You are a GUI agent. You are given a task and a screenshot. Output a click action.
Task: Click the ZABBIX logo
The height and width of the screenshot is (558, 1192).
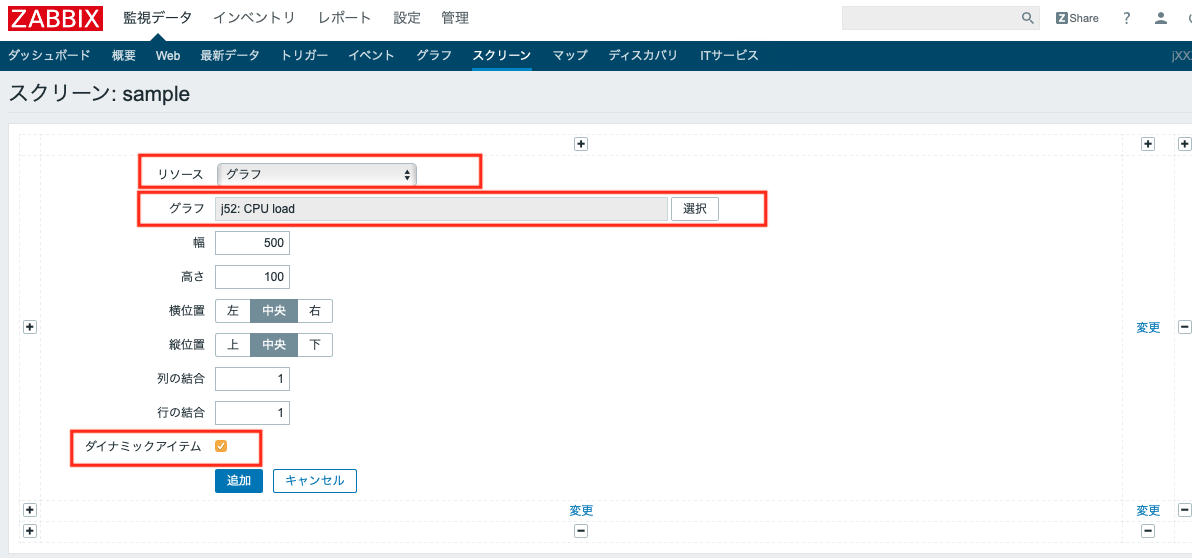[55, 18]
